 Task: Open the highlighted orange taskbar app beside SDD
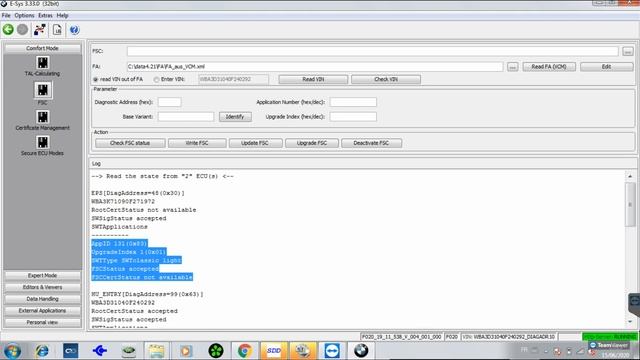click(x=302, y=351)
